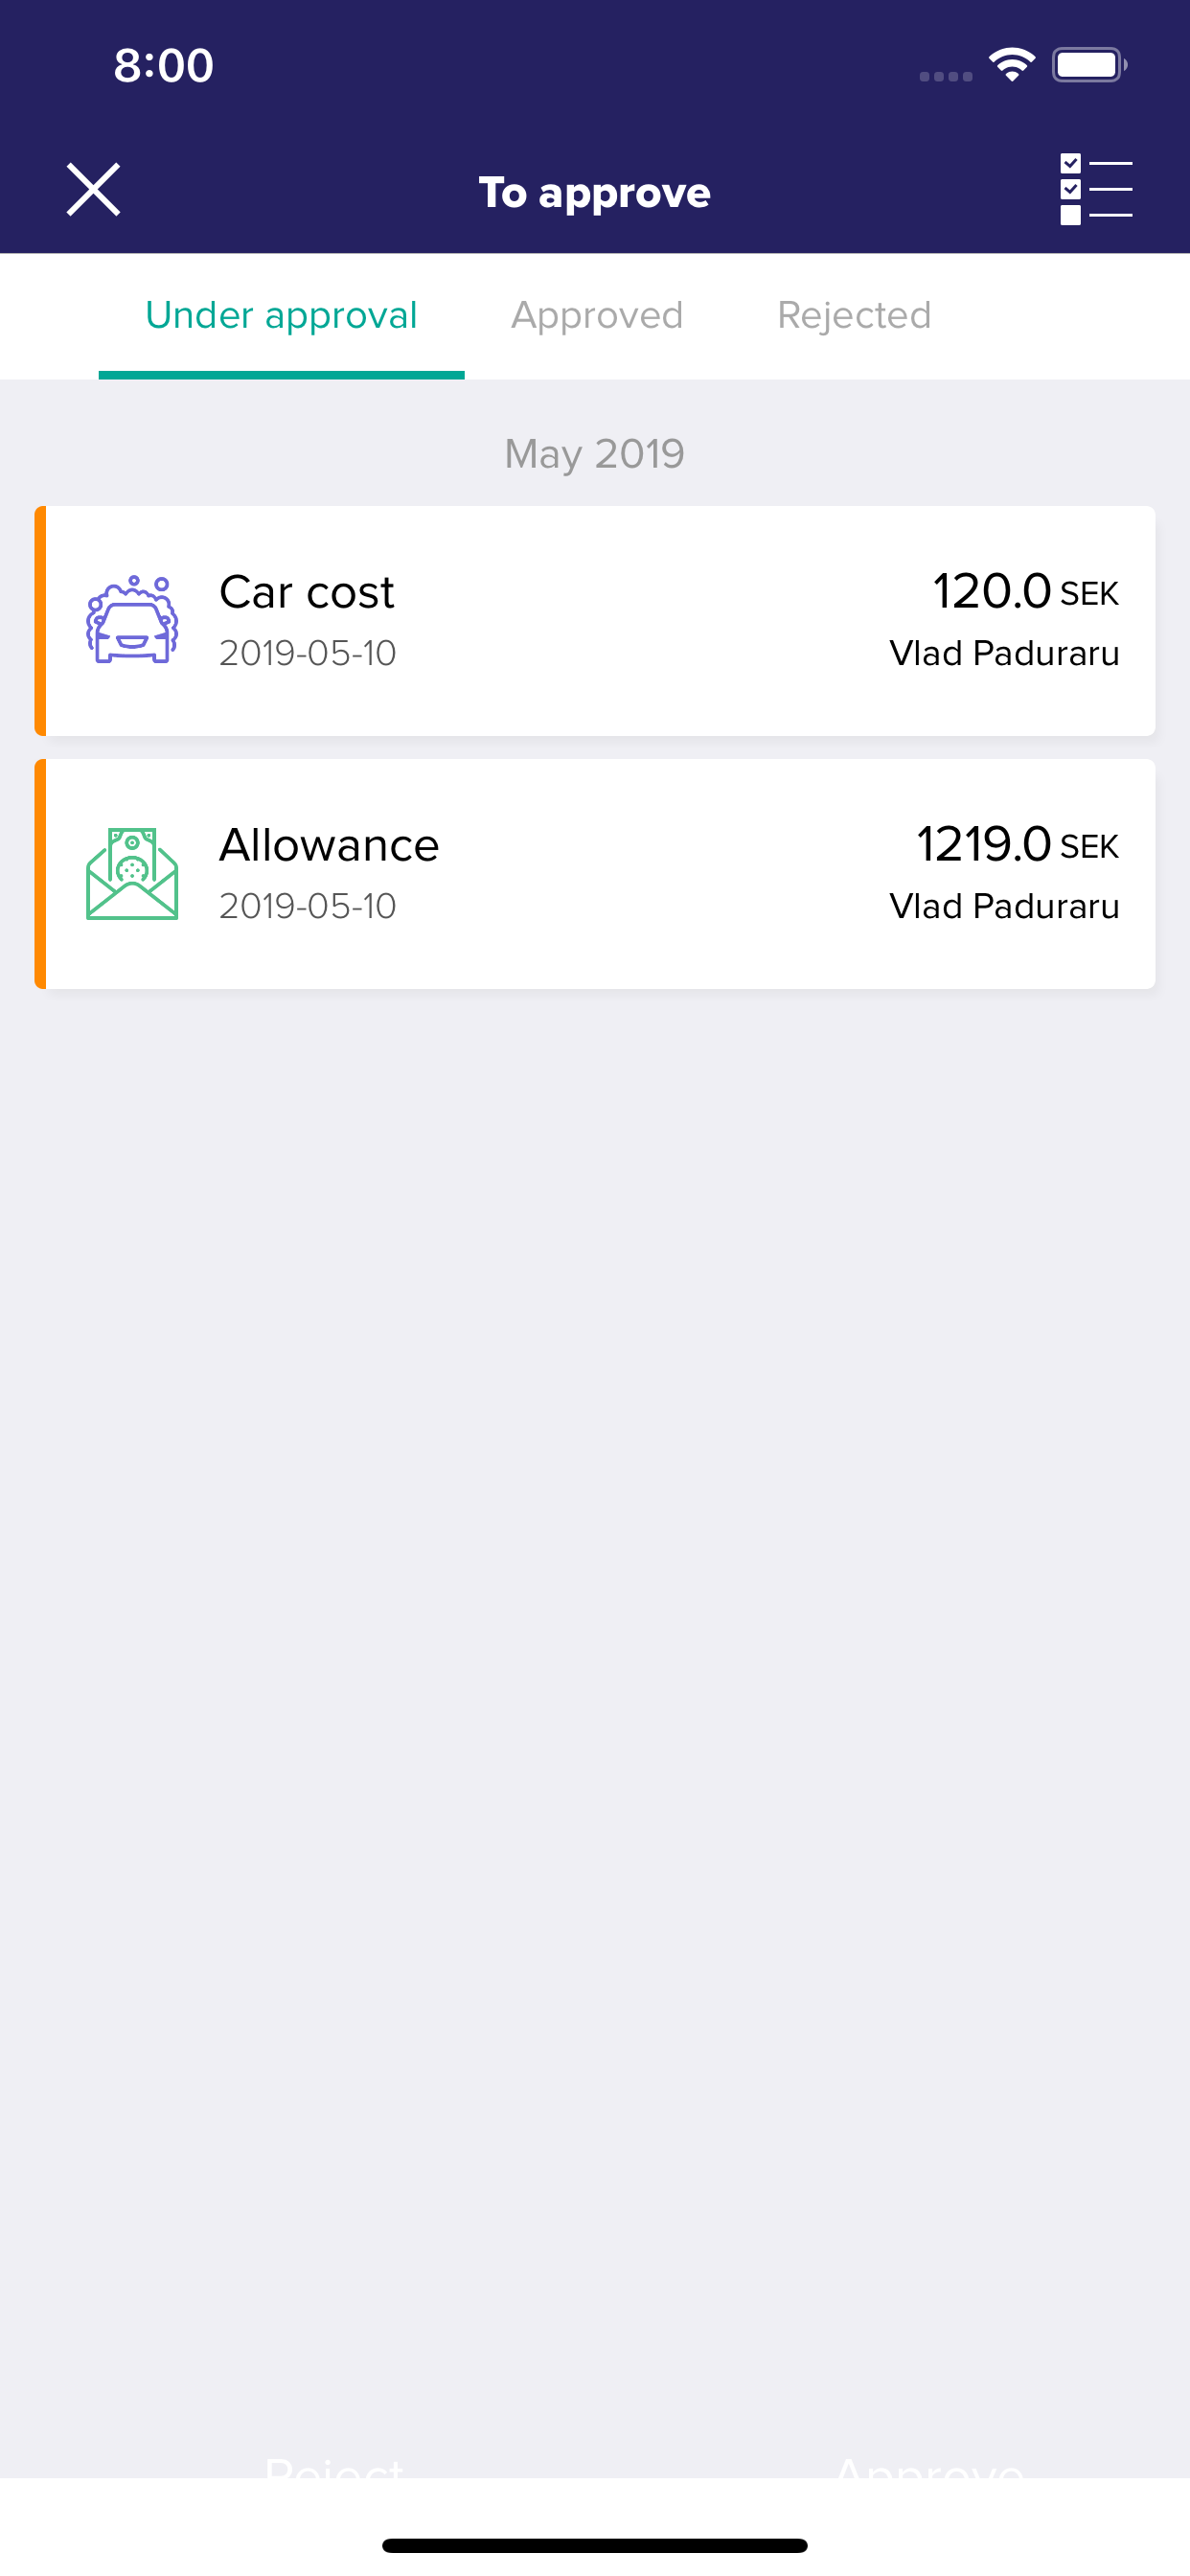Image resolution: width=1190 pixels, height=2576 pixels.
Task: Tap the May 2019 section header
Action: click(x=595, y=454)
